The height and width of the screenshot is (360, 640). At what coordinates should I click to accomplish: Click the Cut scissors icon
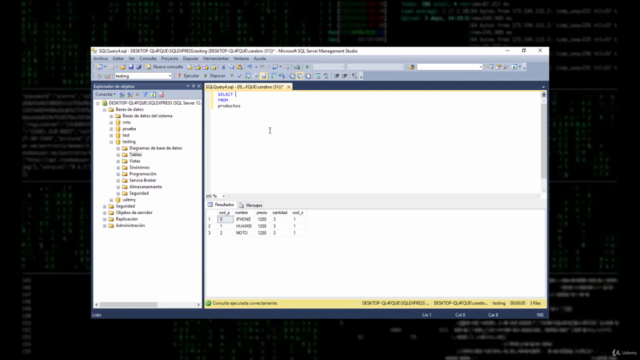tap(223, 67)
